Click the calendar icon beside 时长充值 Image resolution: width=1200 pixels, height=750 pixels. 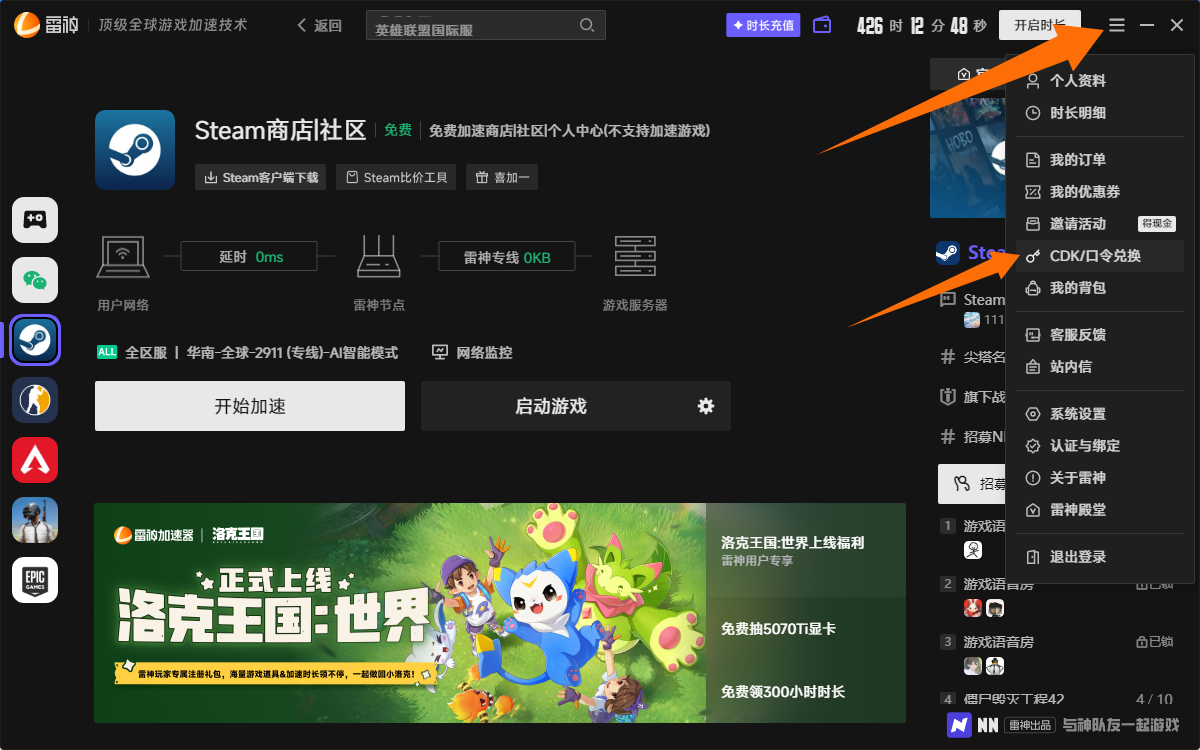click(x=822, y=24)
